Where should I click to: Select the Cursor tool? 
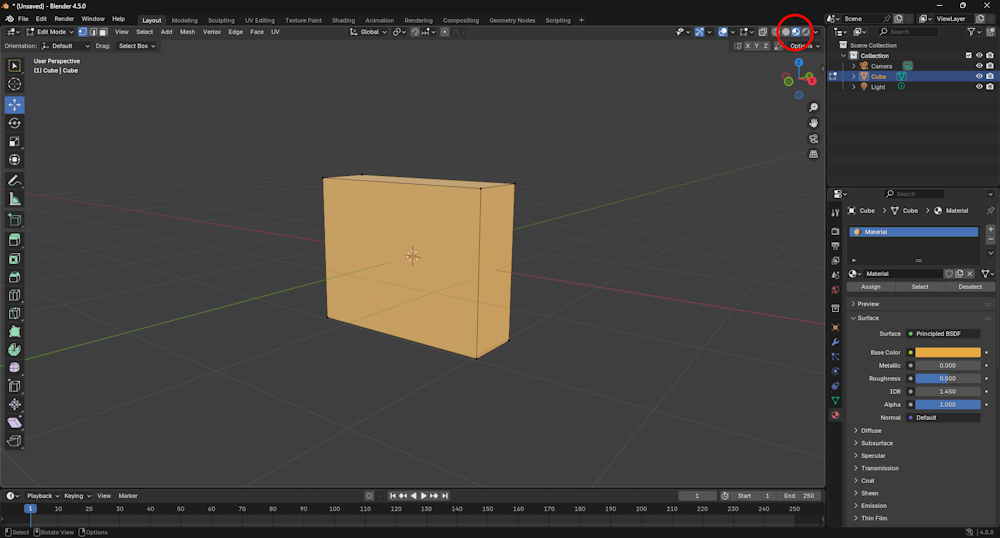(x=14, y=84)
